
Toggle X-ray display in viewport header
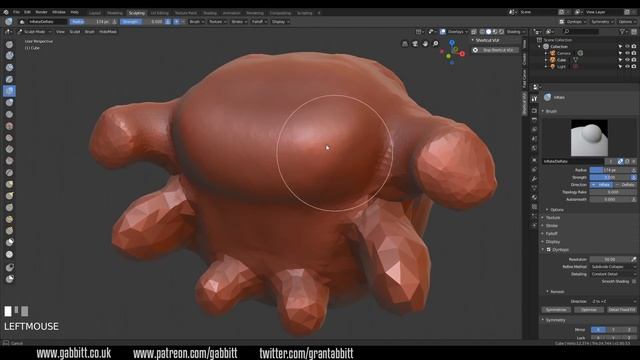[x=474, y=32]
